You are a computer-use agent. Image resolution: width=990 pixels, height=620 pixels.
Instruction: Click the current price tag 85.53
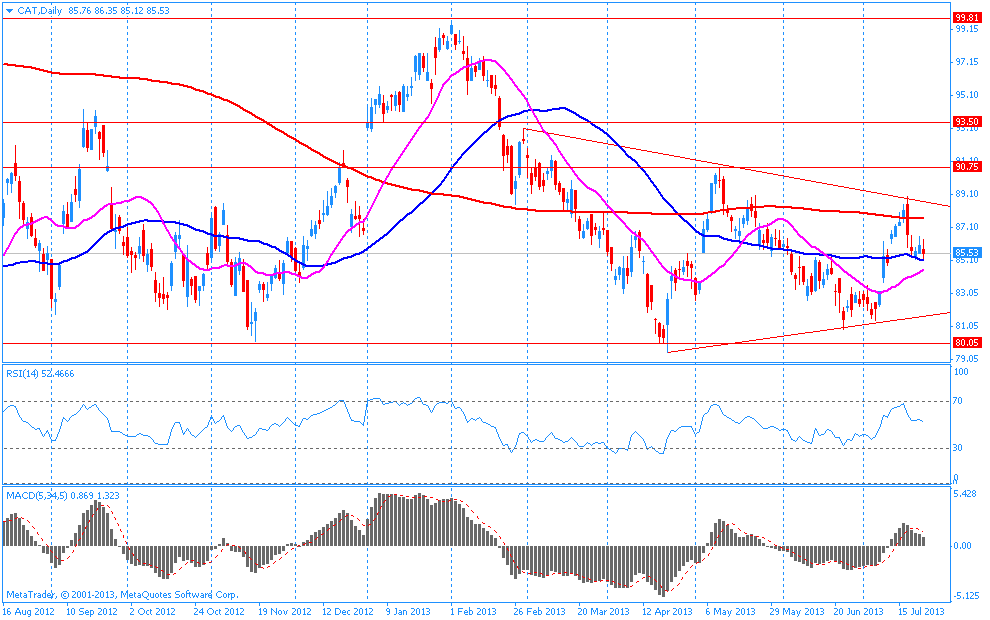coord(967,253)
